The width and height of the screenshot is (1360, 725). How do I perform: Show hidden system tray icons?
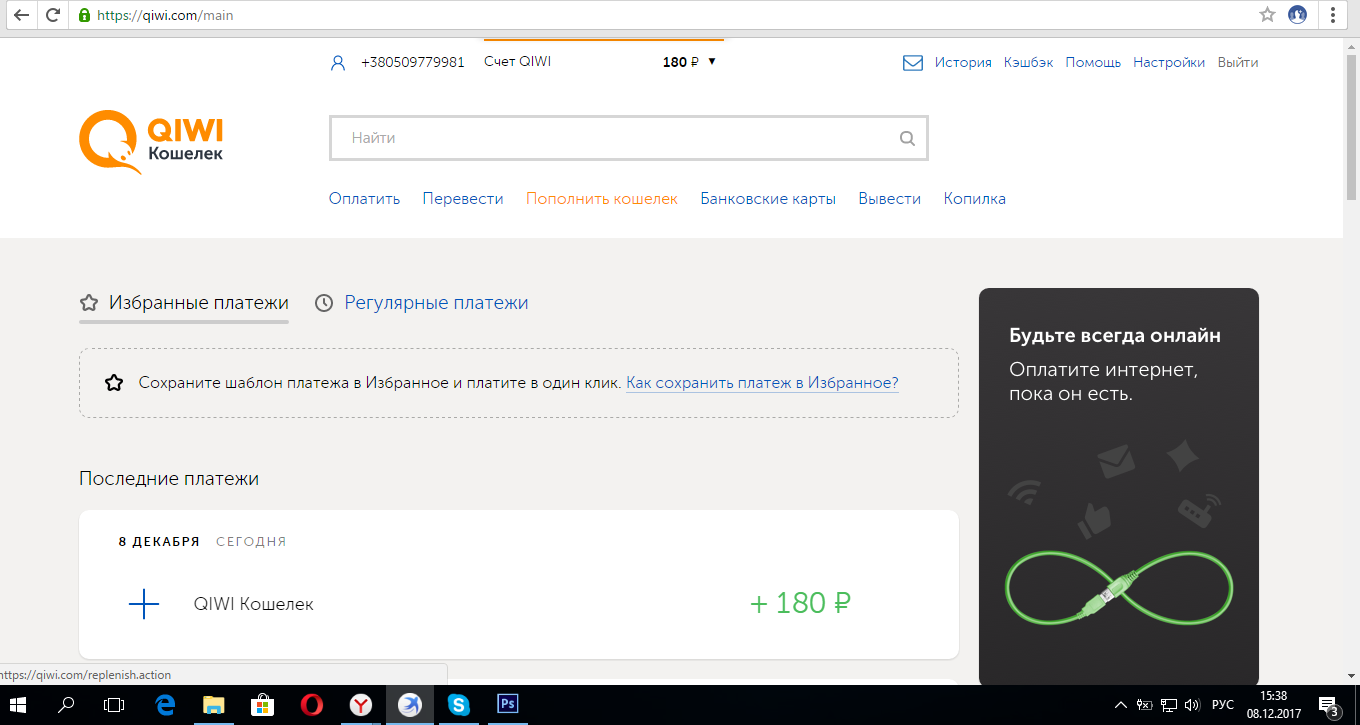[1121, 704]
